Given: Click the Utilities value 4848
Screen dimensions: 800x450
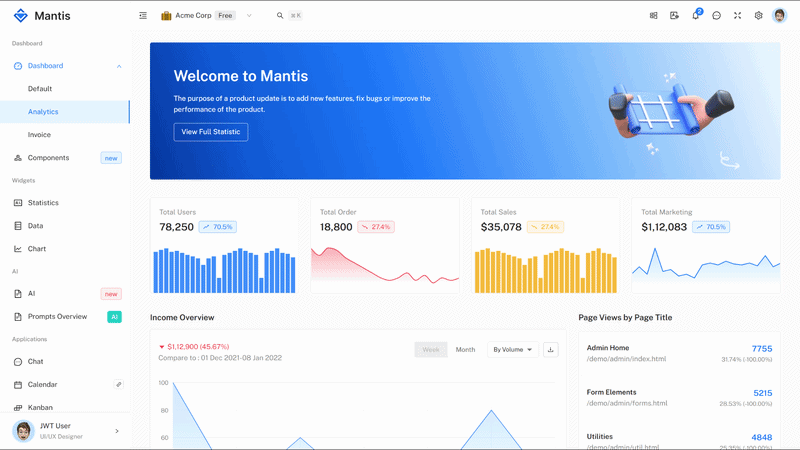Looking at the screenshot, I should 762,437.
